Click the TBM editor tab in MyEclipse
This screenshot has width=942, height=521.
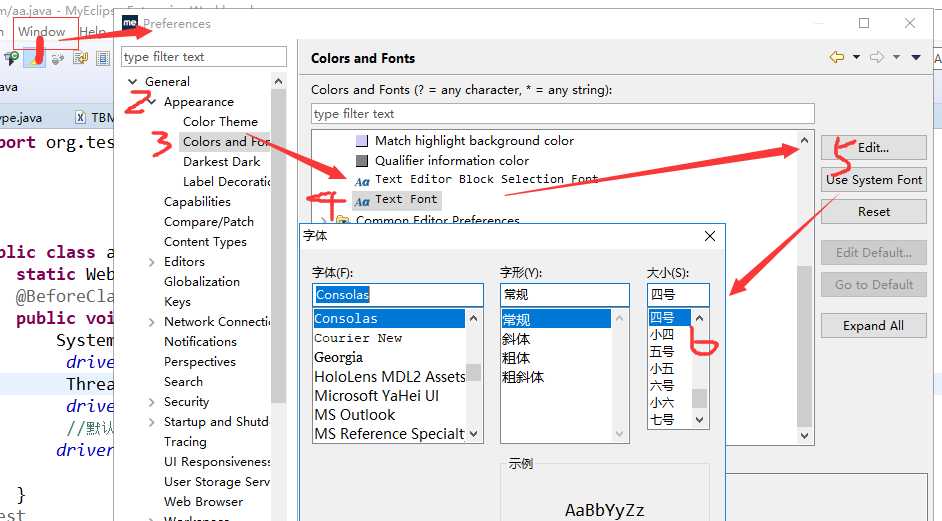click(x=94, y=118)
